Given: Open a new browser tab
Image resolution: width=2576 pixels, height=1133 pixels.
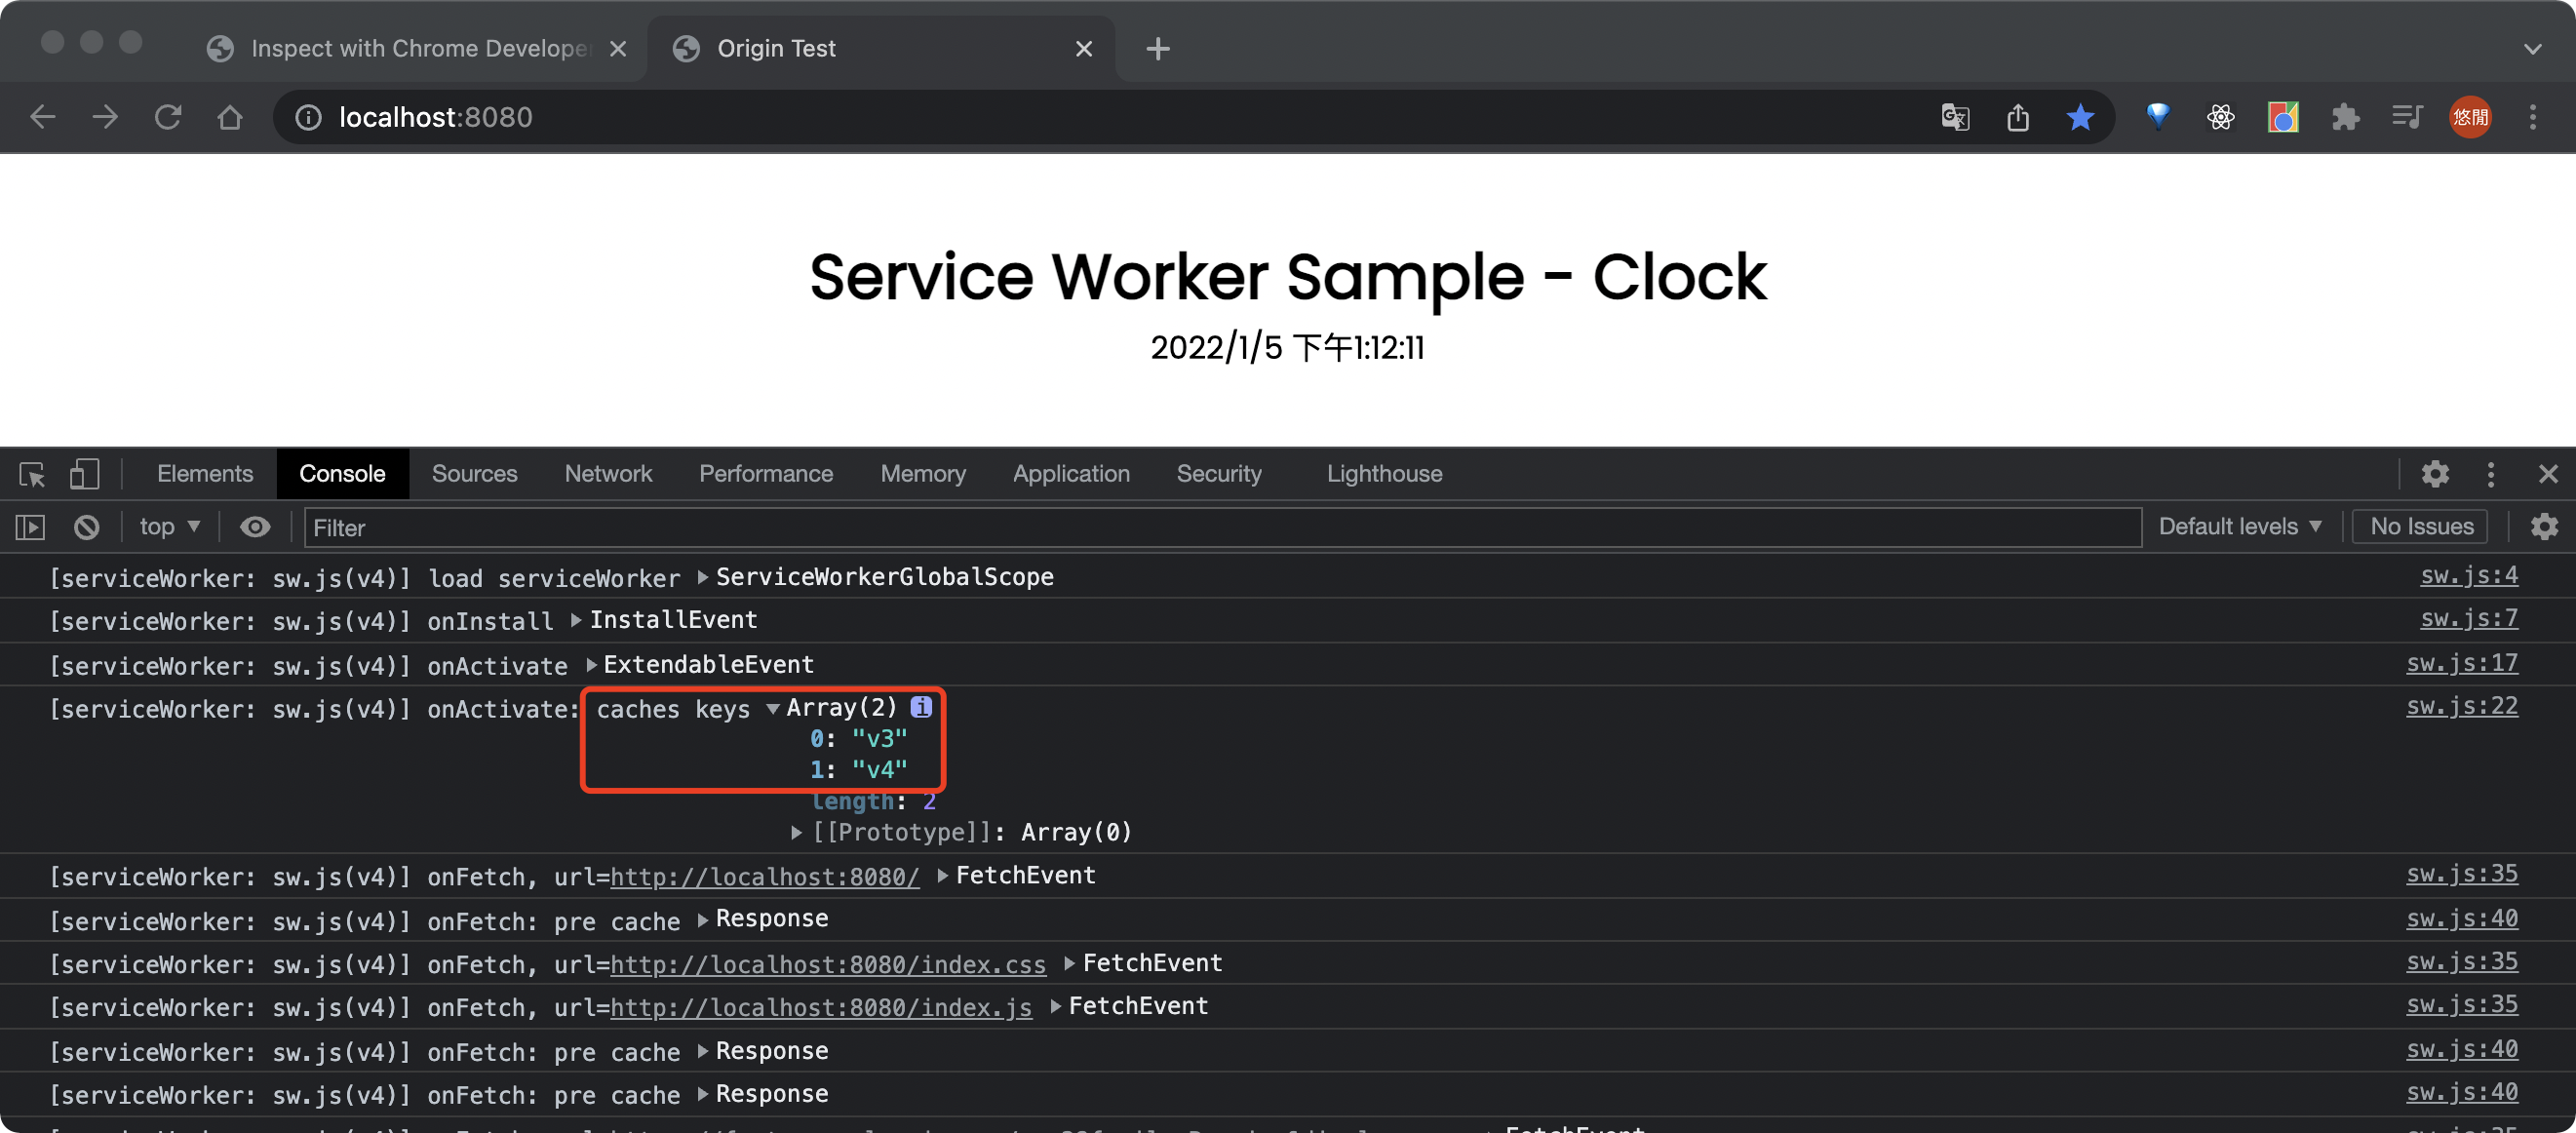Looking at the screenshot, I should [x=1158, y=48].
